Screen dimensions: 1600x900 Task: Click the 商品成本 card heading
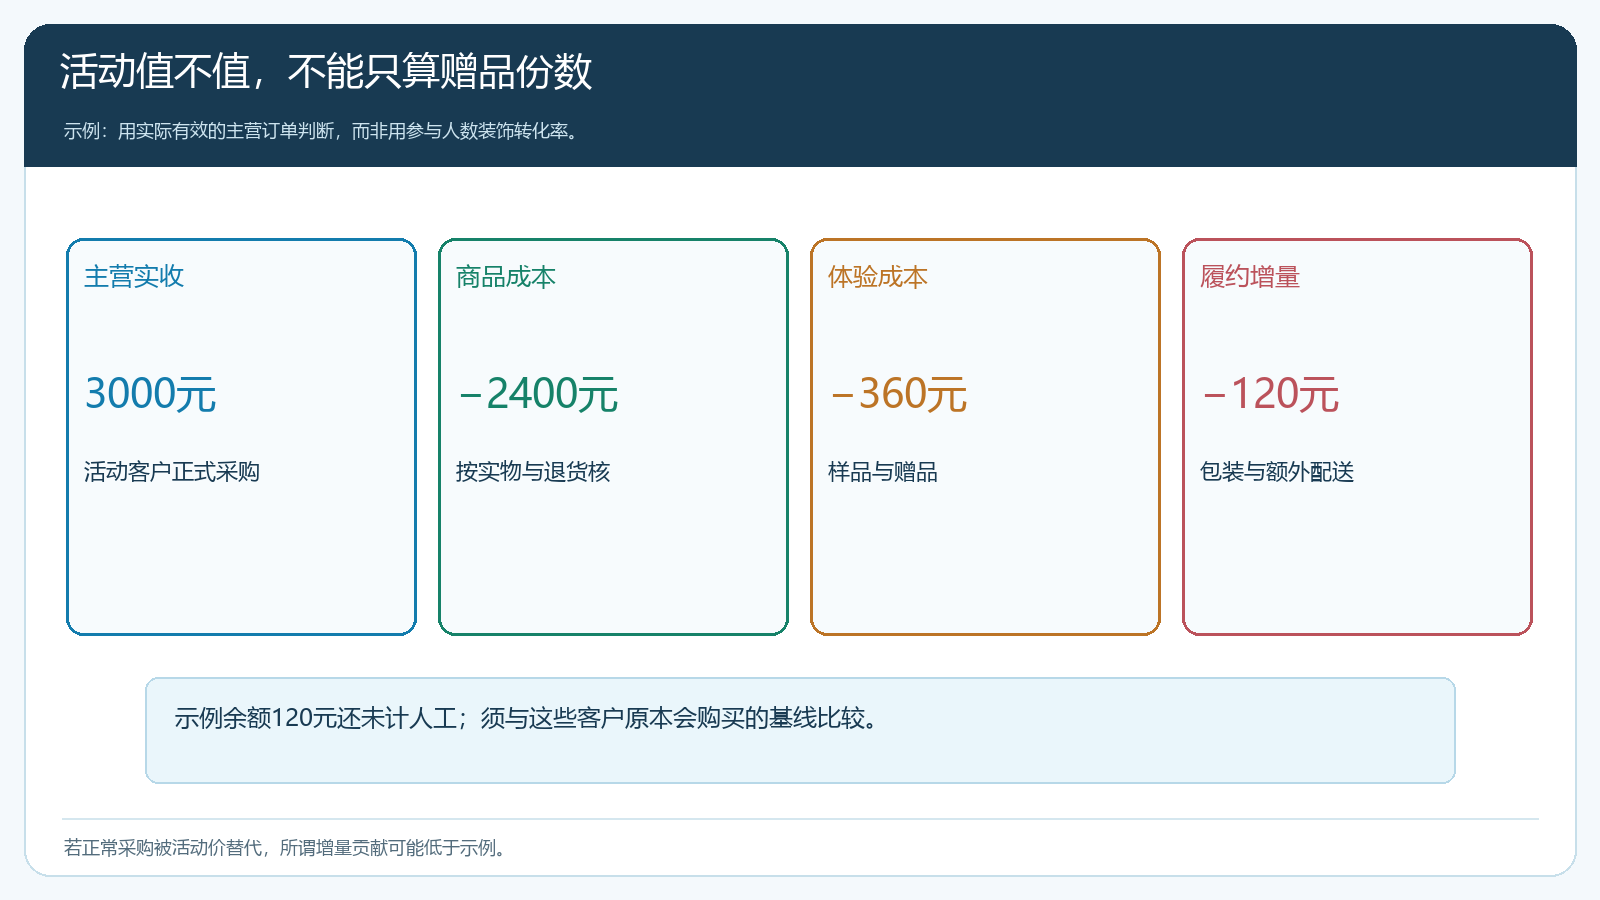(506, 277)
